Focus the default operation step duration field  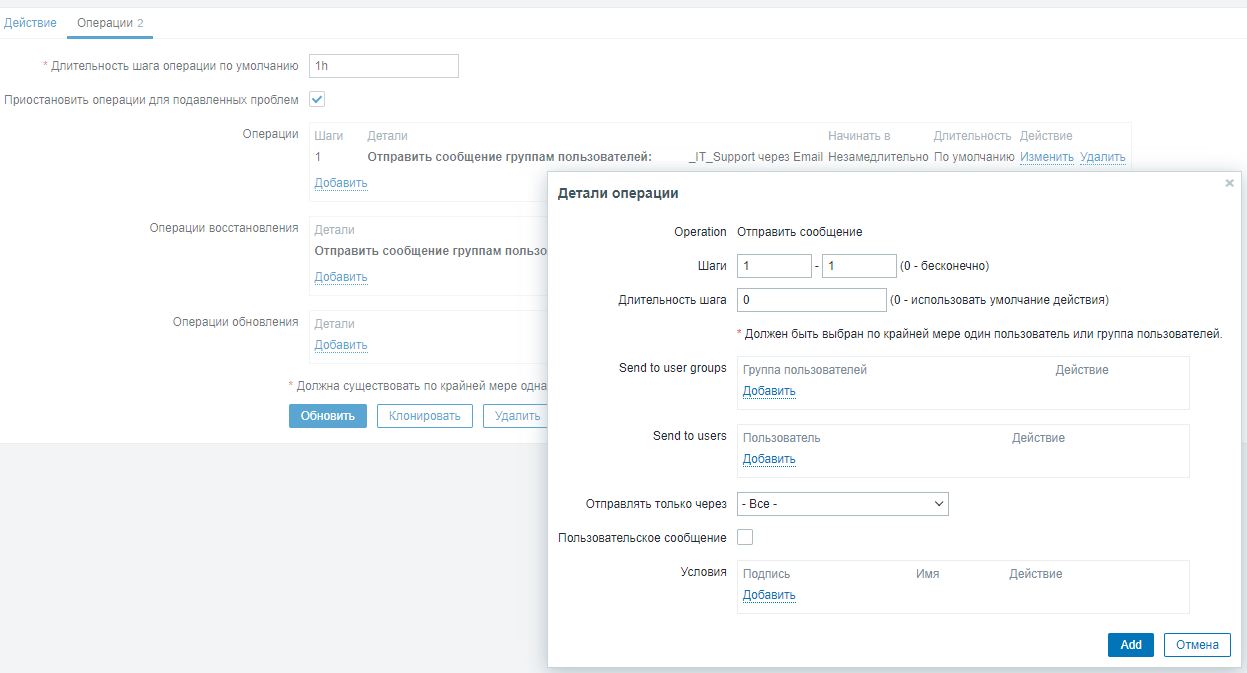pyautogui.click(x=384, y=66)
